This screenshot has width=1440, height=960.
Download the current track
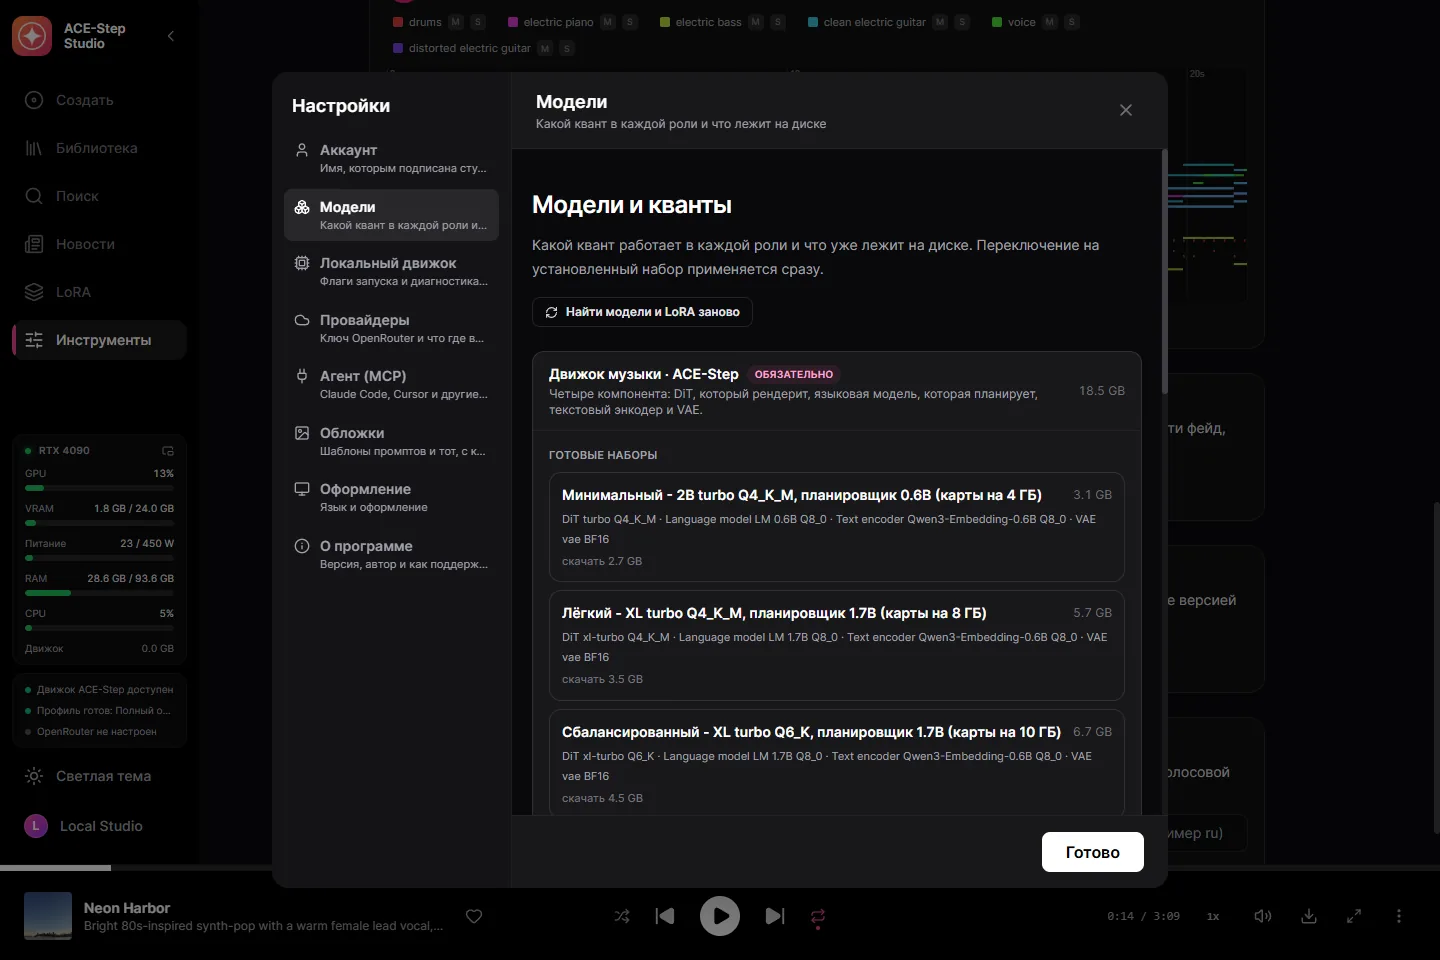pos(1308,916)
